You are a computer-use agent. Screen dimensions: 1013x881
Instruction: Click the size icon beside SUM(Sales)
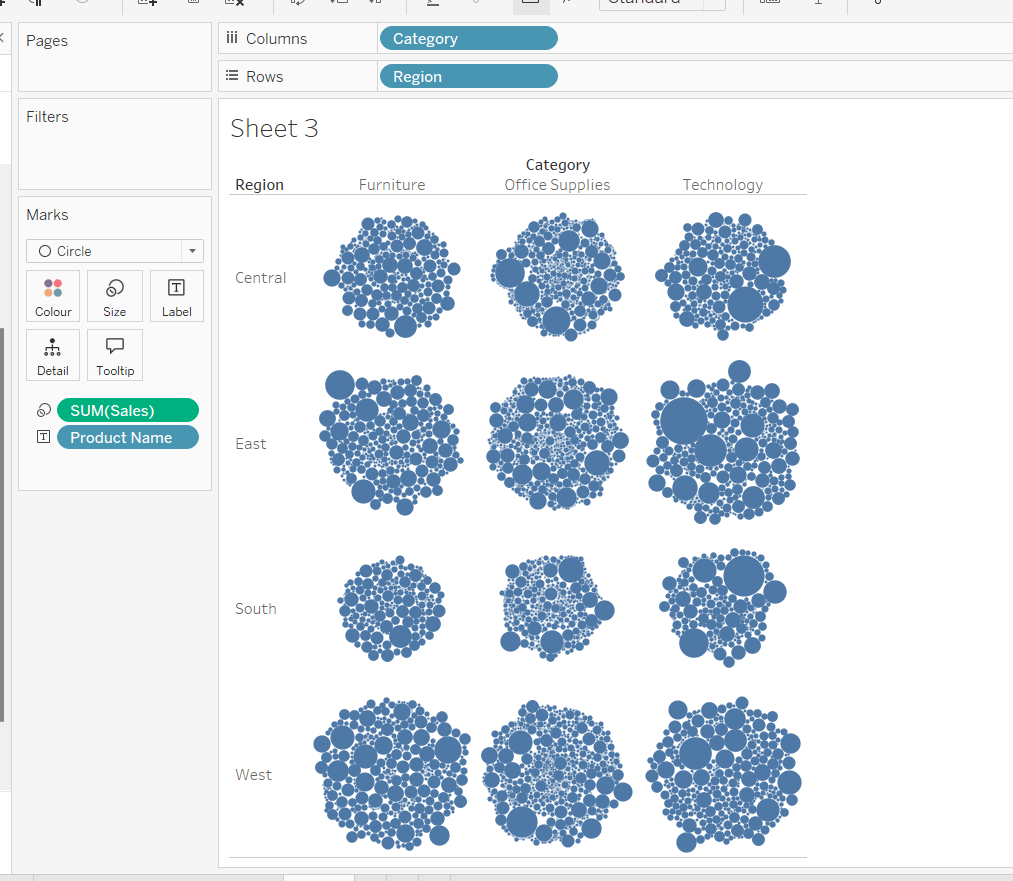pyautogui.click(x=43, y=411)
